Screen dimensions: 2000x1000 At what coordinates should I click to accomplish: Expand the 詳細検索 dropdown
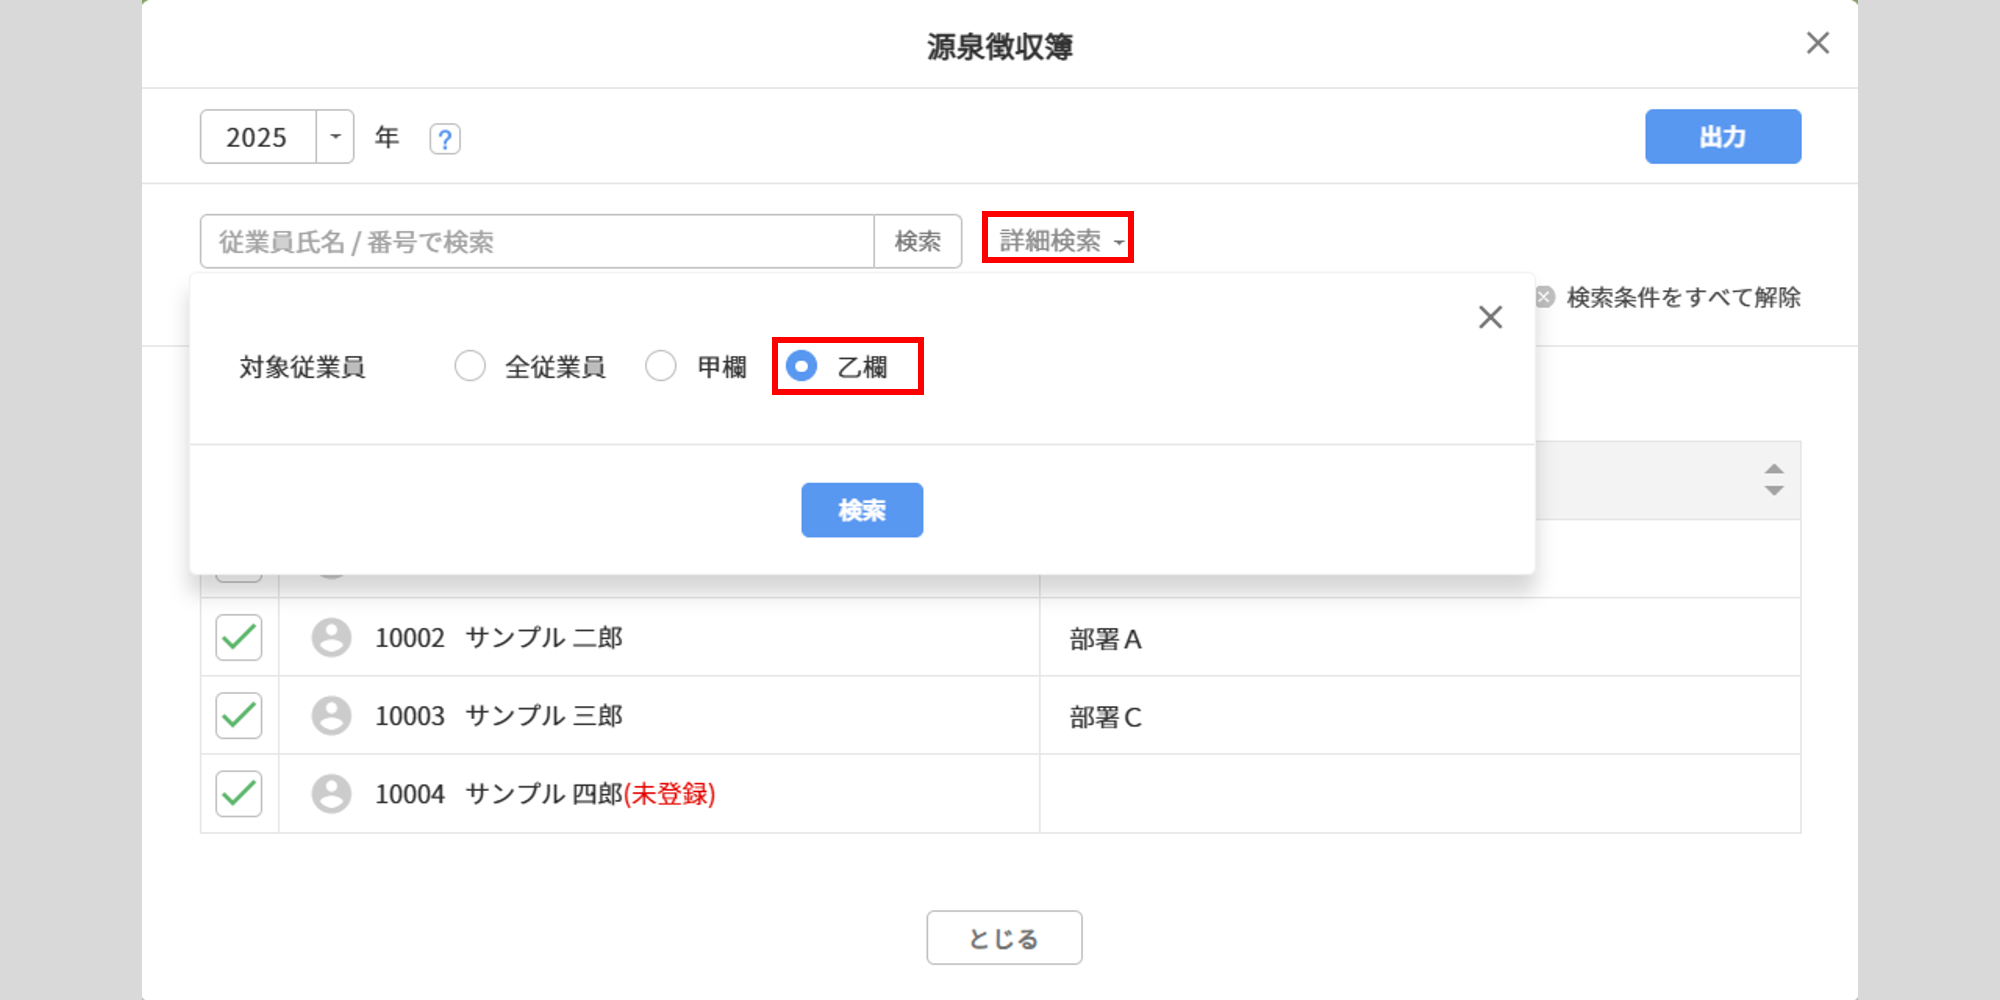tap(1057, 240)
